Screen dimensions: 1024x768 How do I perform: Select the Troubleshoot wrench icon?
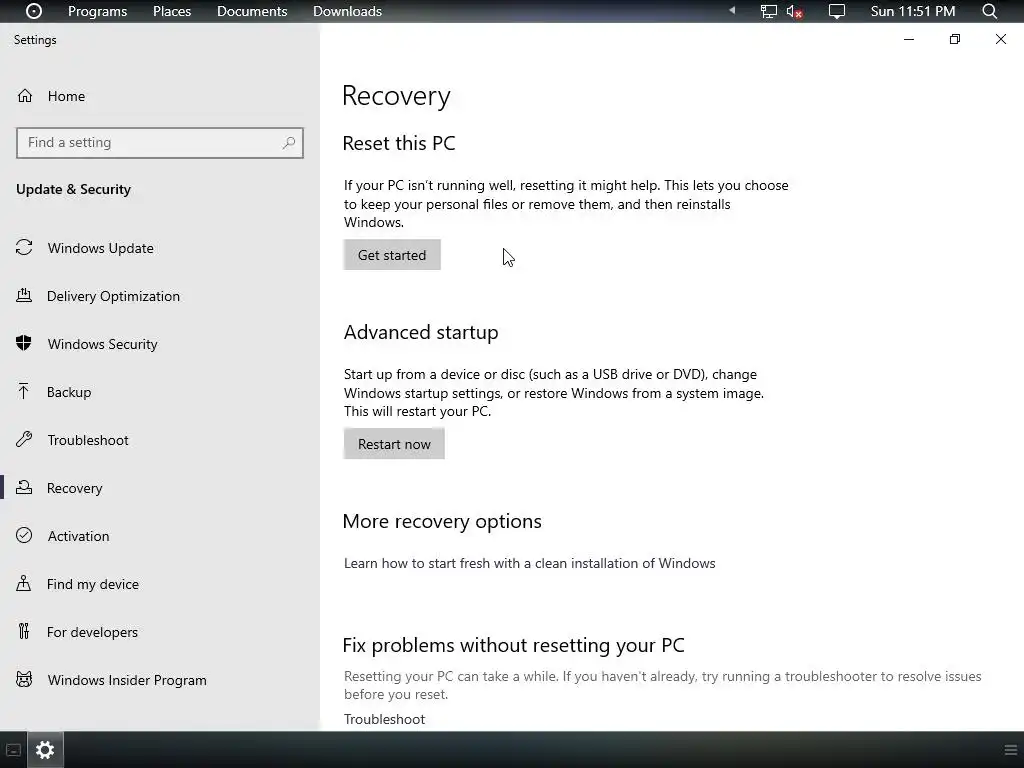[x=24, y=440]
